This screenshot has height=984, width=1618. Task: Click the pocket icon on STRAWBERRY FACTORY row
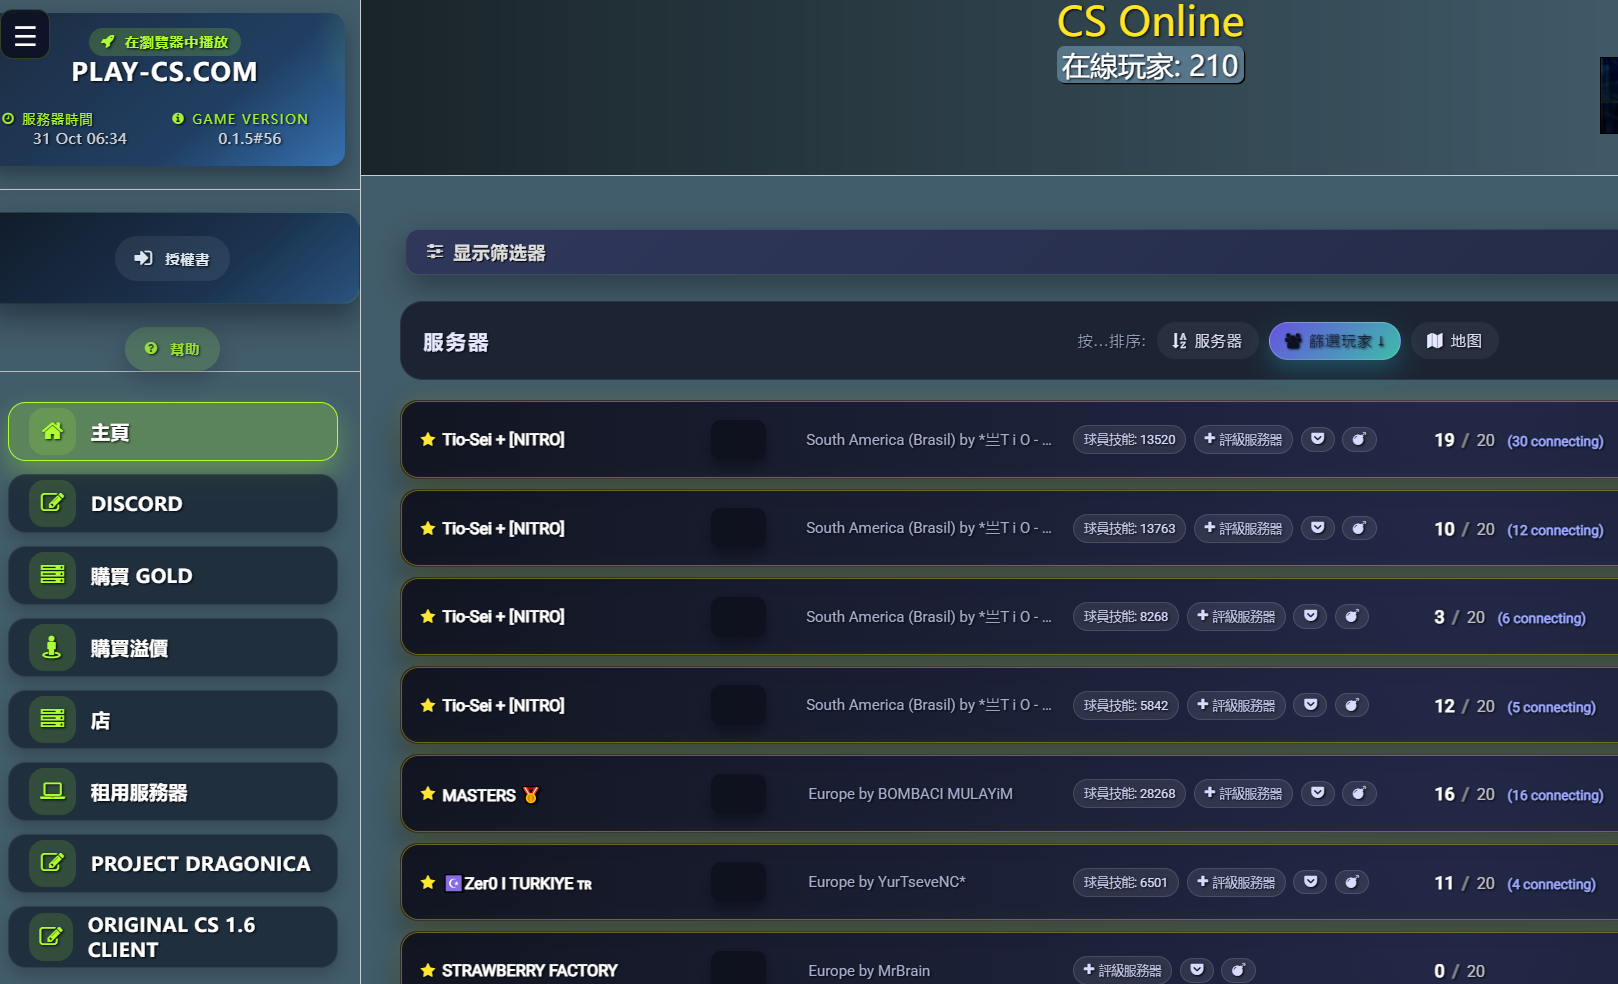1197,970
